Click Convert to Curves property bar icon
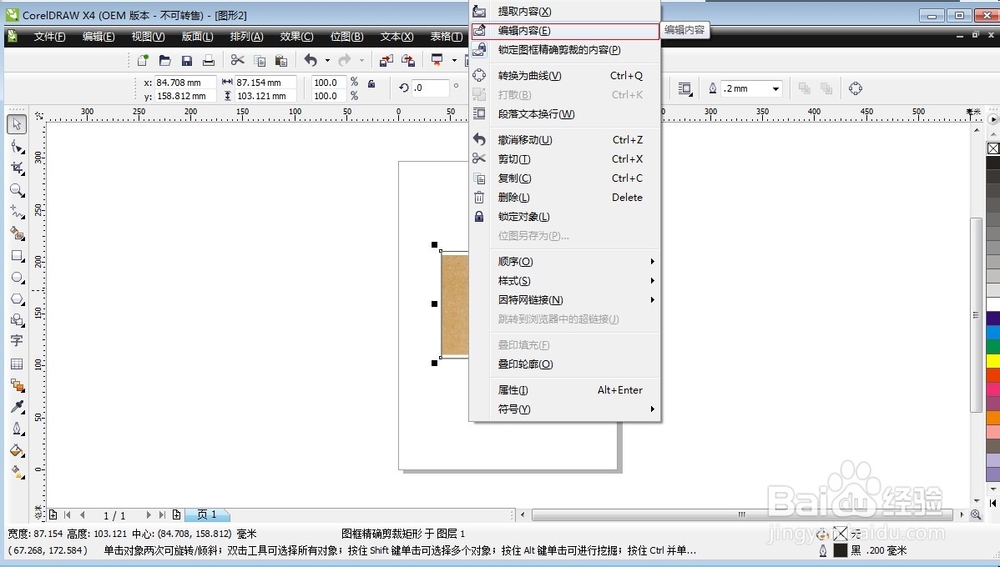Viewport: 1000px width, 567px height. (x=855, y=89)
